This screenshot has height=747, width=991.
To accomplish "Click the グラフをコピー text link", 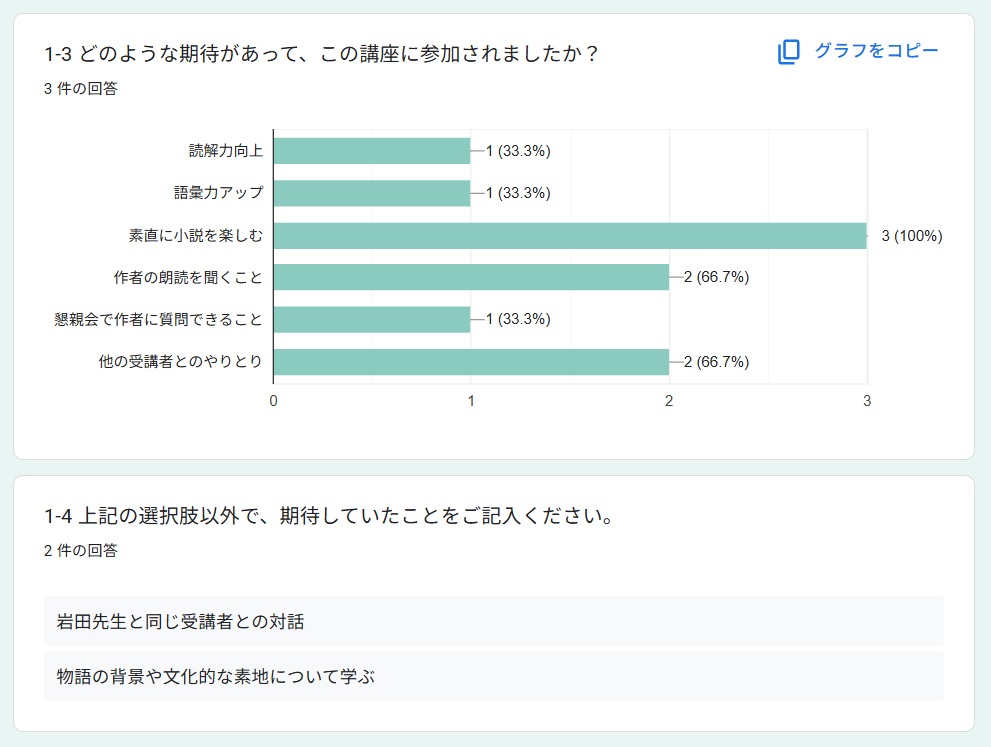I will pyautogui.click(x=876, y=51).
